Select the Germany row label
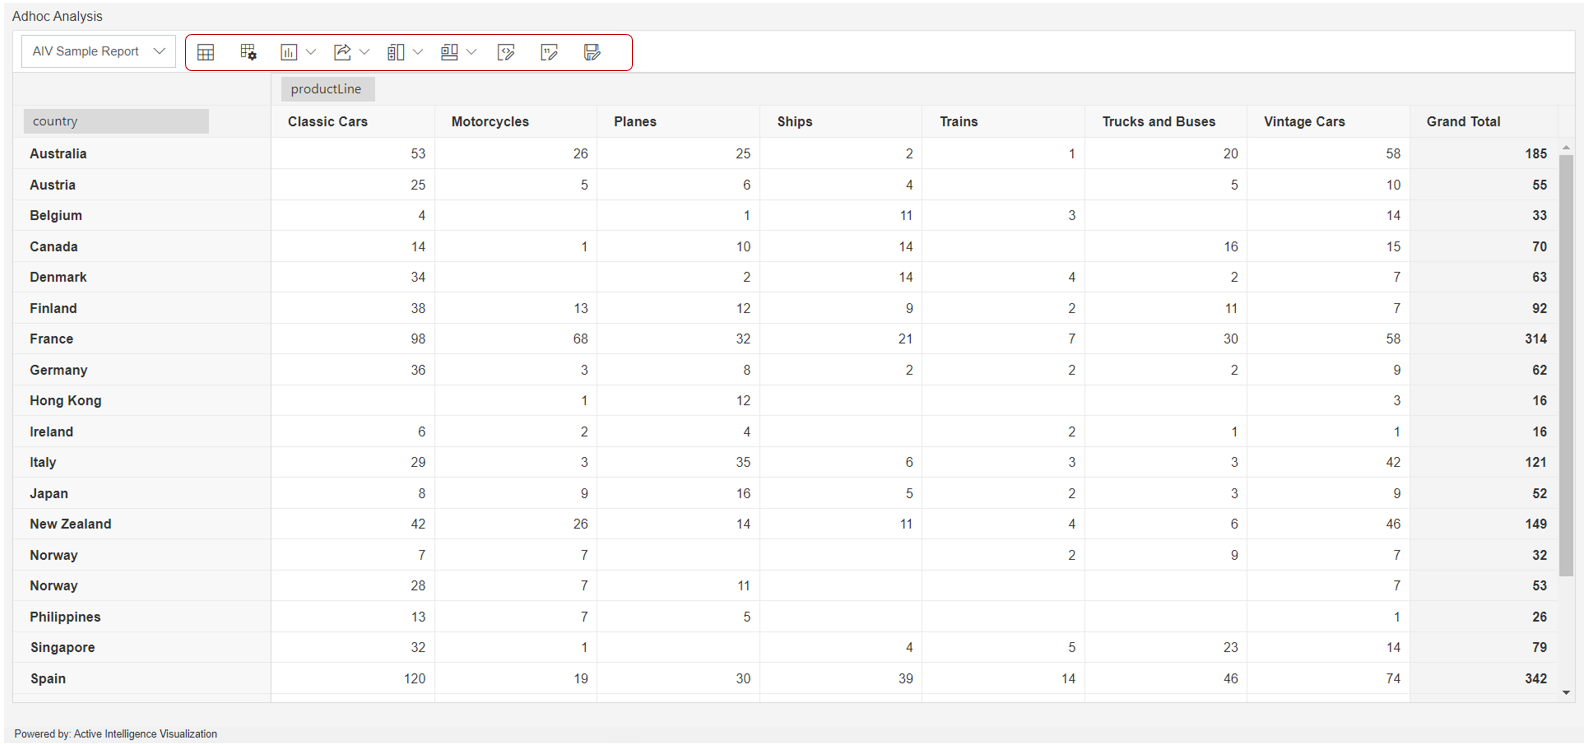The height and width of the screenshot is (744, 1587). pyautogui.click(x=58, y=370)
